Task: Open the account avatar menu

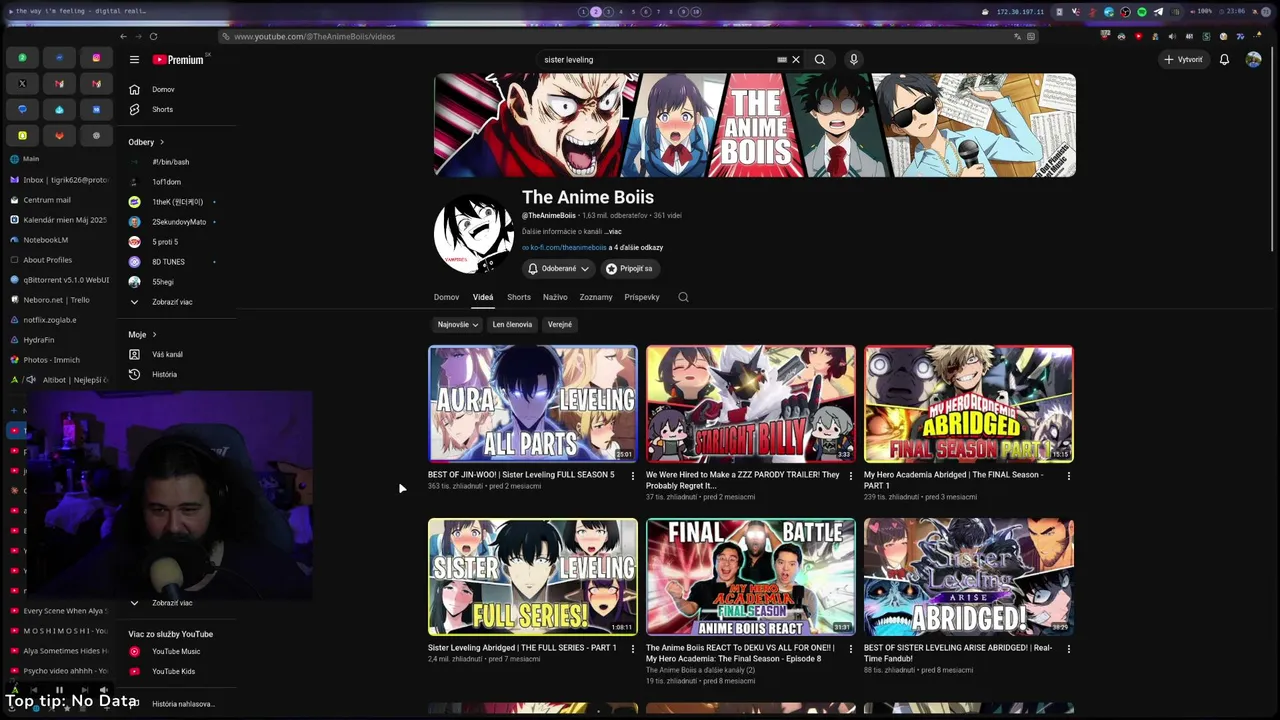Action: pyautogui.click(x=1253, y=60)
